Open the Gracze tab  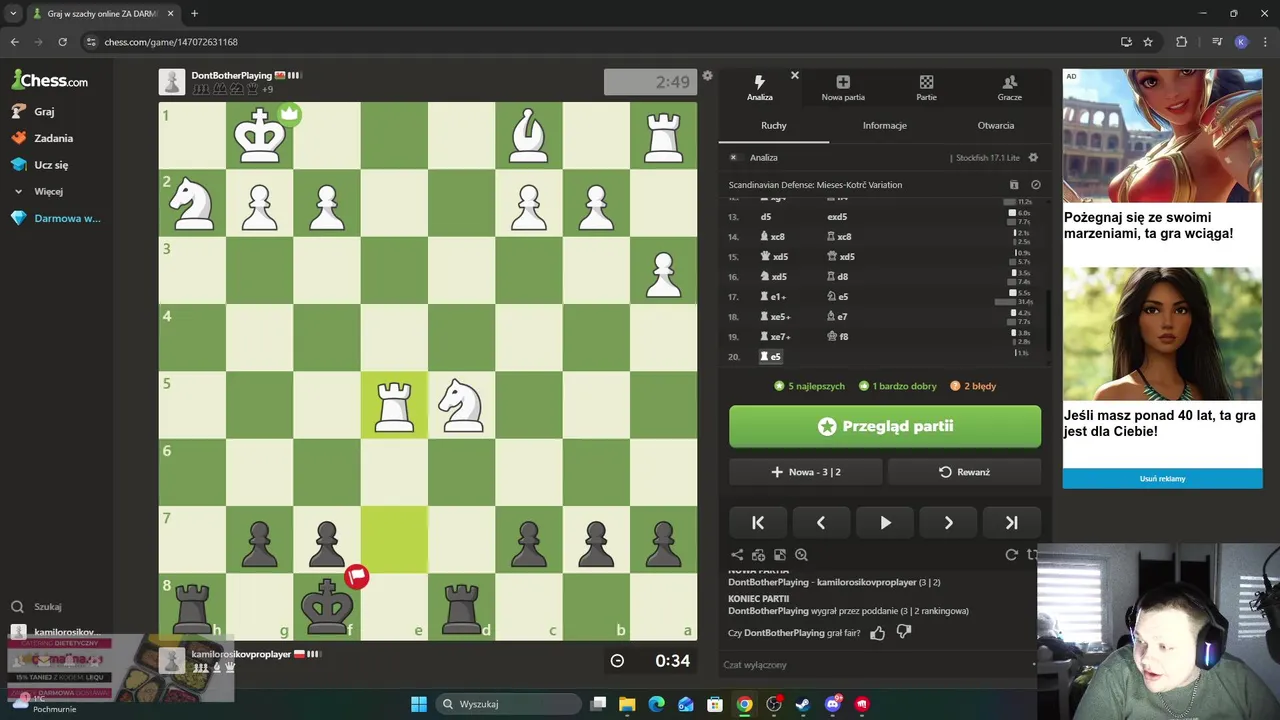coord(1009,88)
